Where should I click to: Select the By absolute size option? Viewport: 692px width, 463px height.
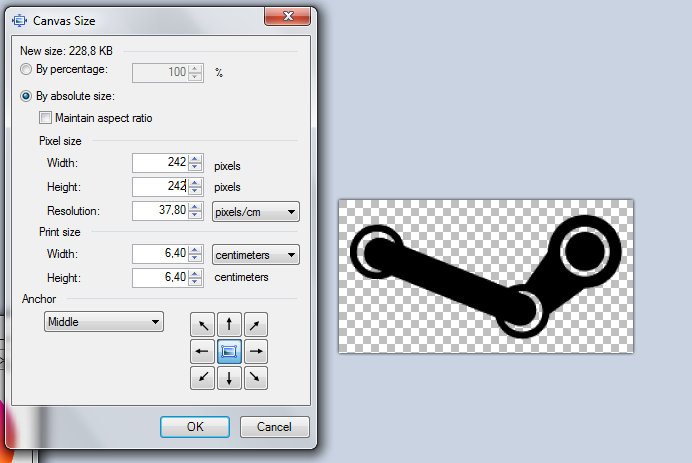pos(26,96)
